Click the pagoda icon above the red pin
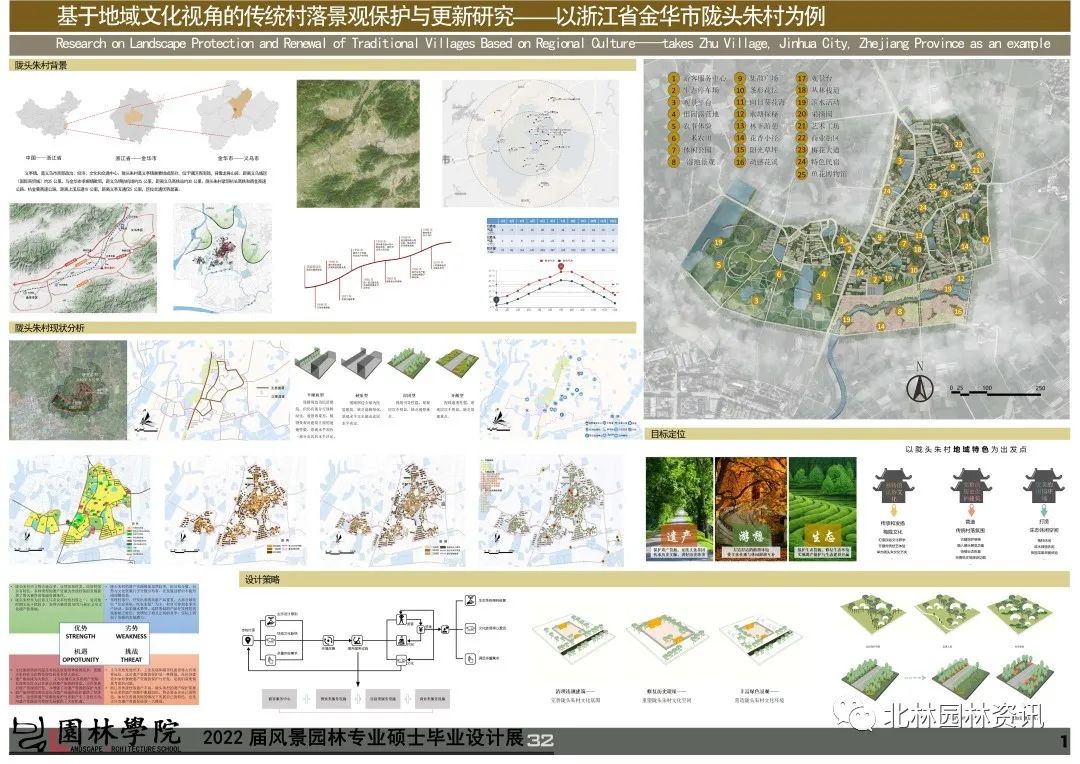 click(x=971, y=486)
